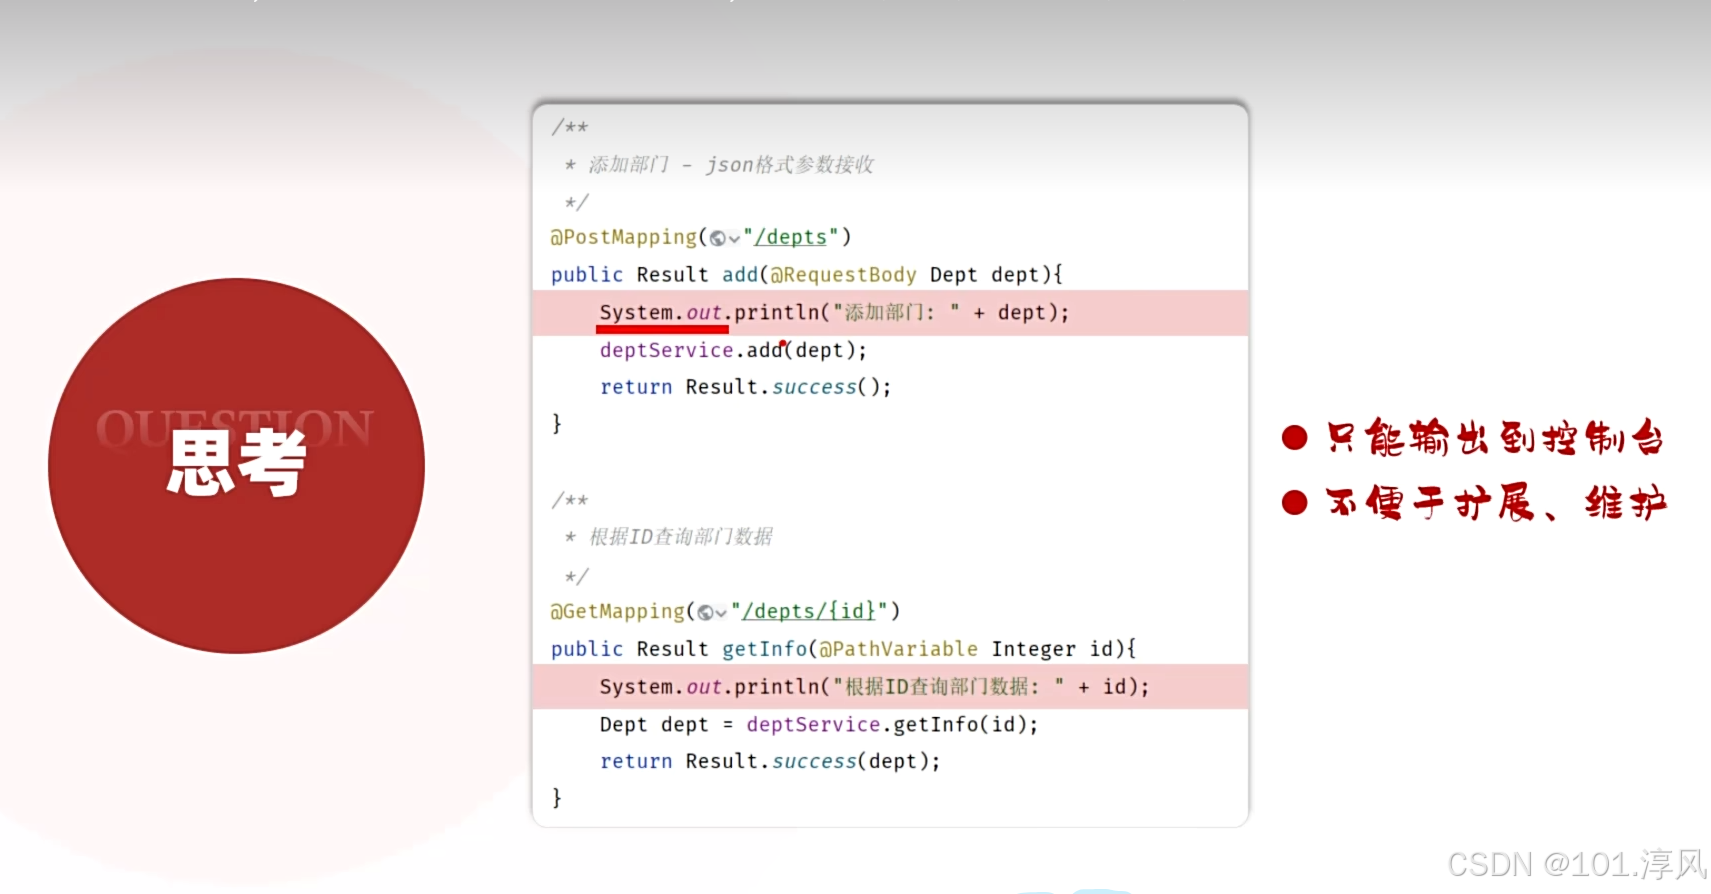Click the red bullet text "不便于扩展、维护"

(x=1496, y=502)
